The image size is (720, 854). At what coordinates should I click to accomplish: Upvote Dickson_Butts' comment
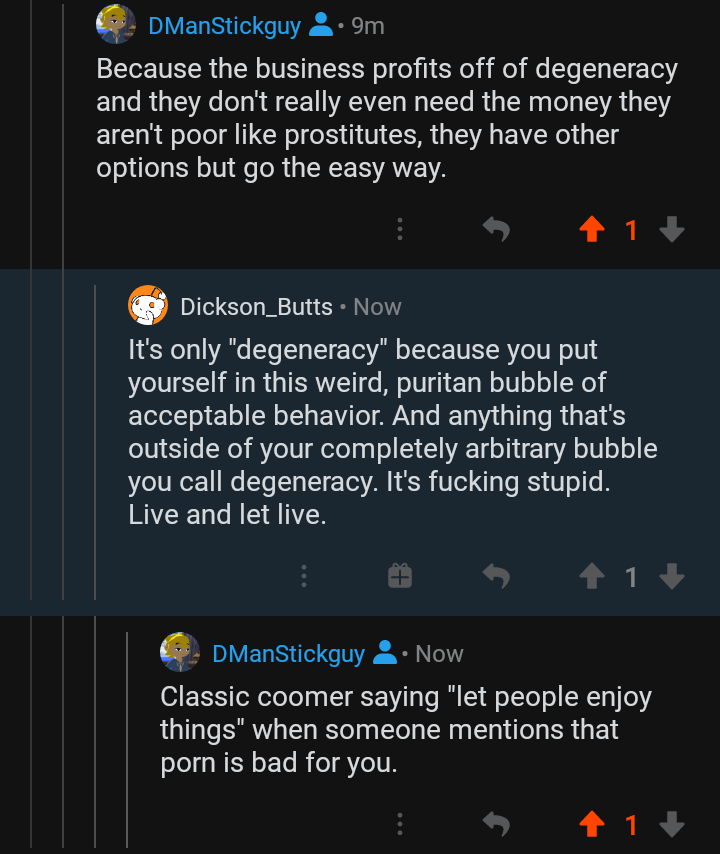click(592, 576)
